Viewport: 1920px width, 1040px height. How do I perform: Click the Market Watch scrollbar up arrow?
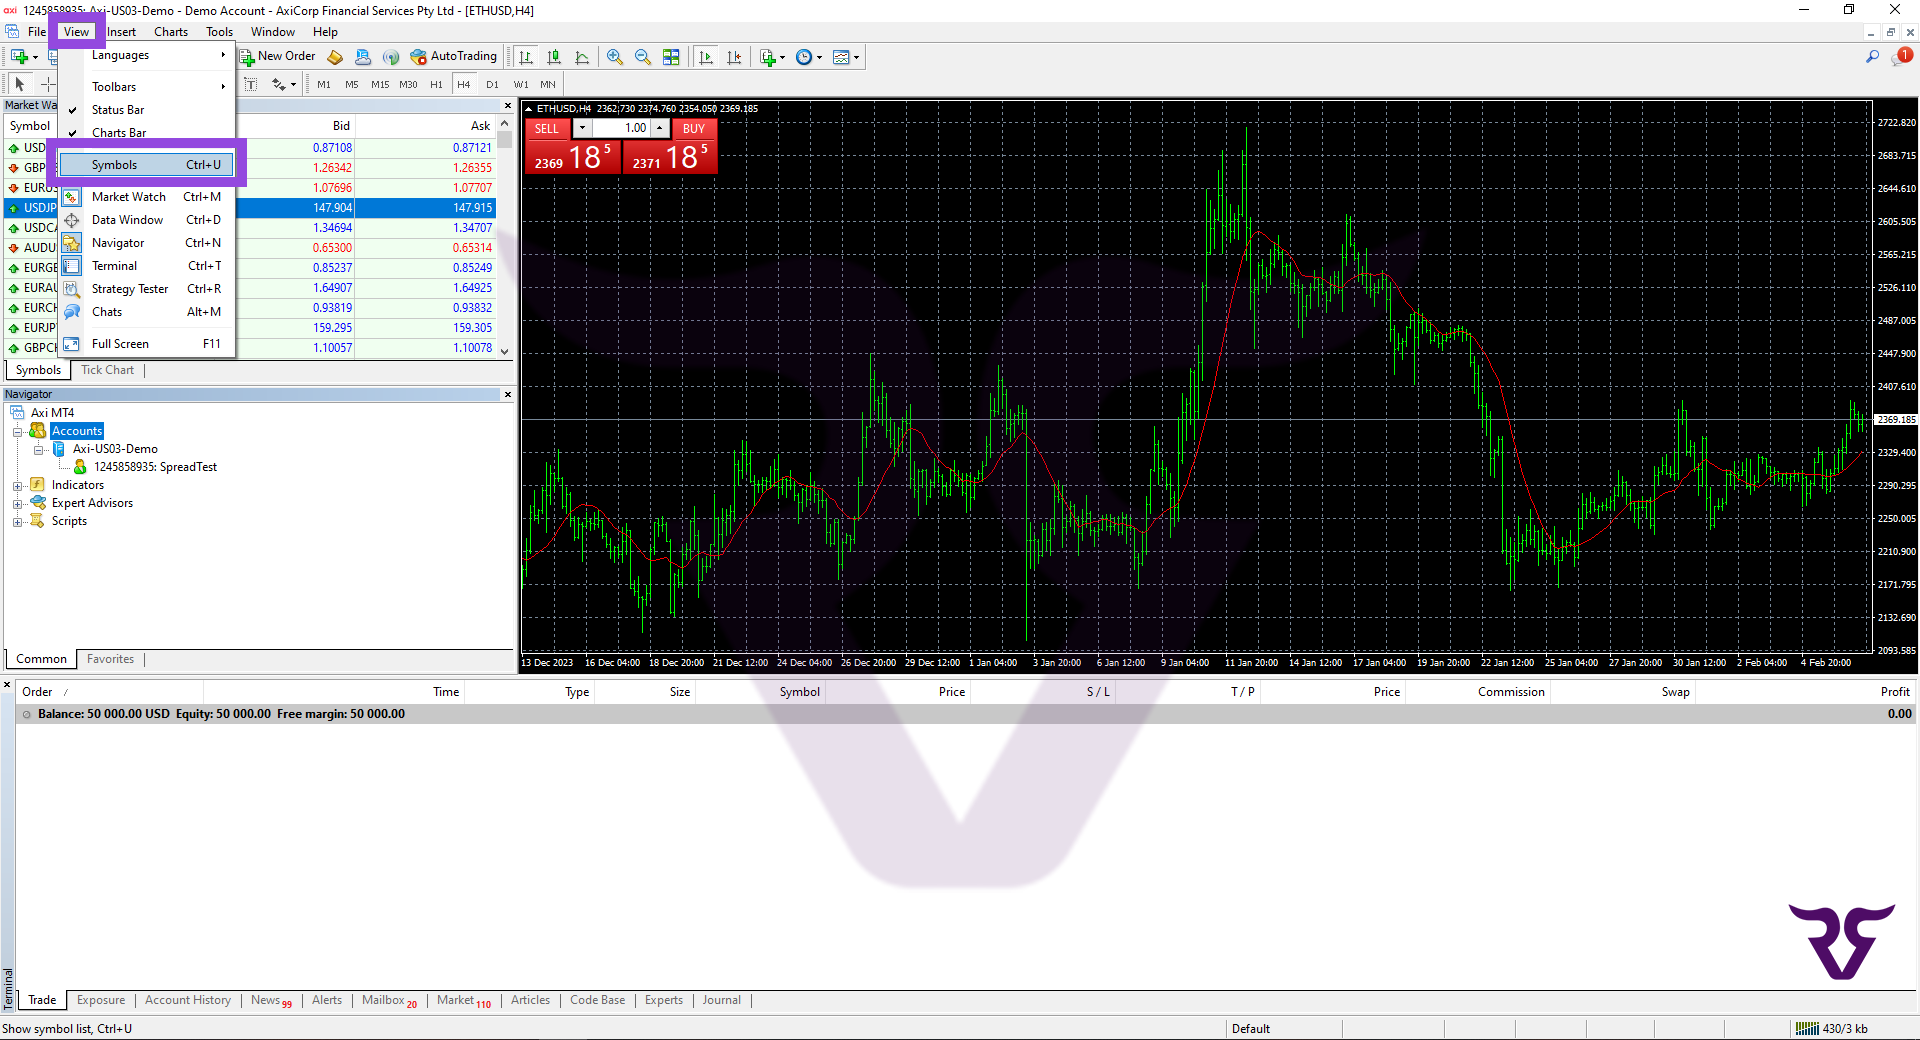505,124
